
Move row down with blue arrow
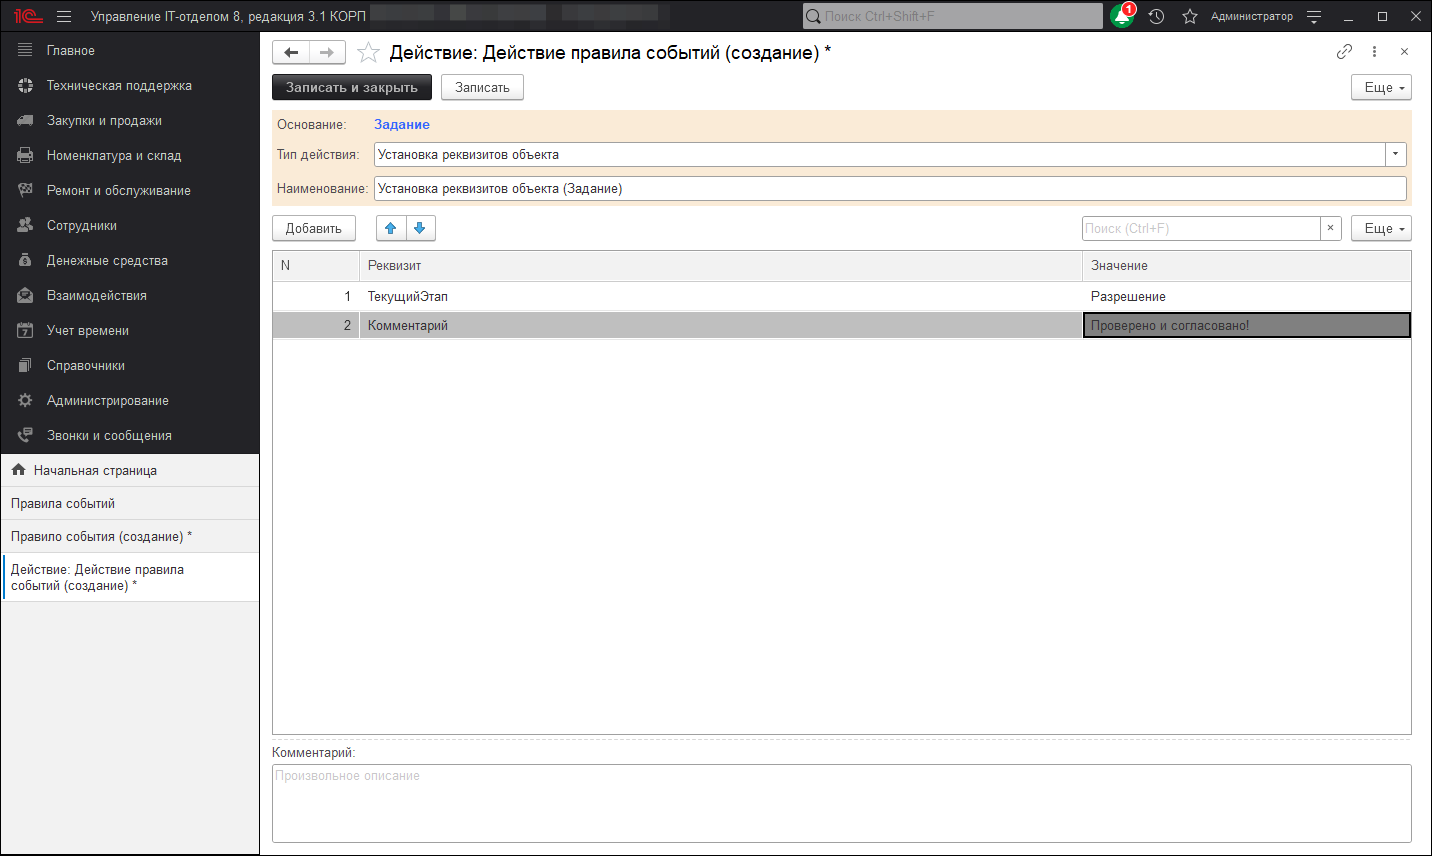(420, 228)
